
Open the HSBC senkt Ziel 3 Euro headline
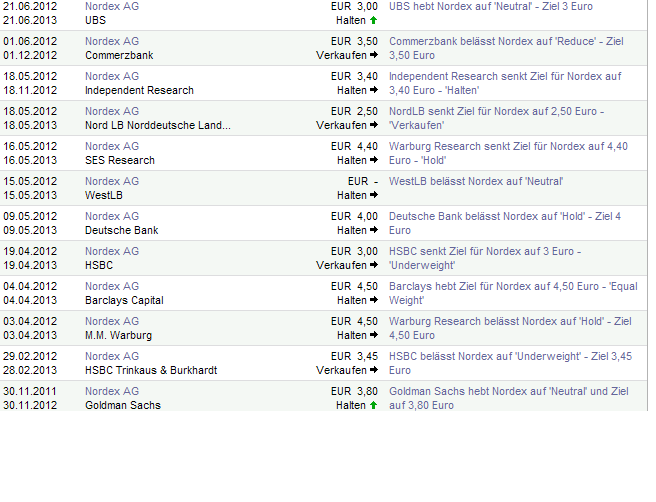485,258
